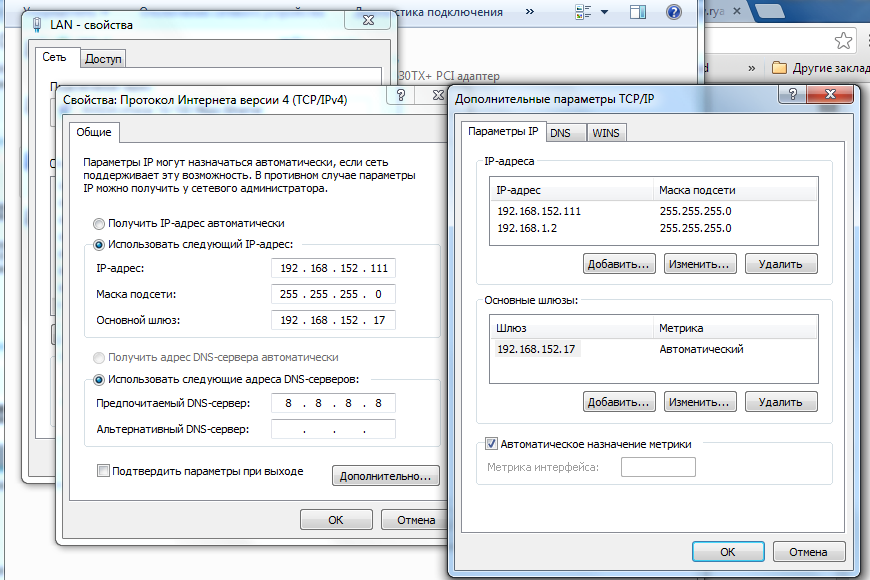Click the Шлюз column header
The image size is (870, 580).
(571, 328)
